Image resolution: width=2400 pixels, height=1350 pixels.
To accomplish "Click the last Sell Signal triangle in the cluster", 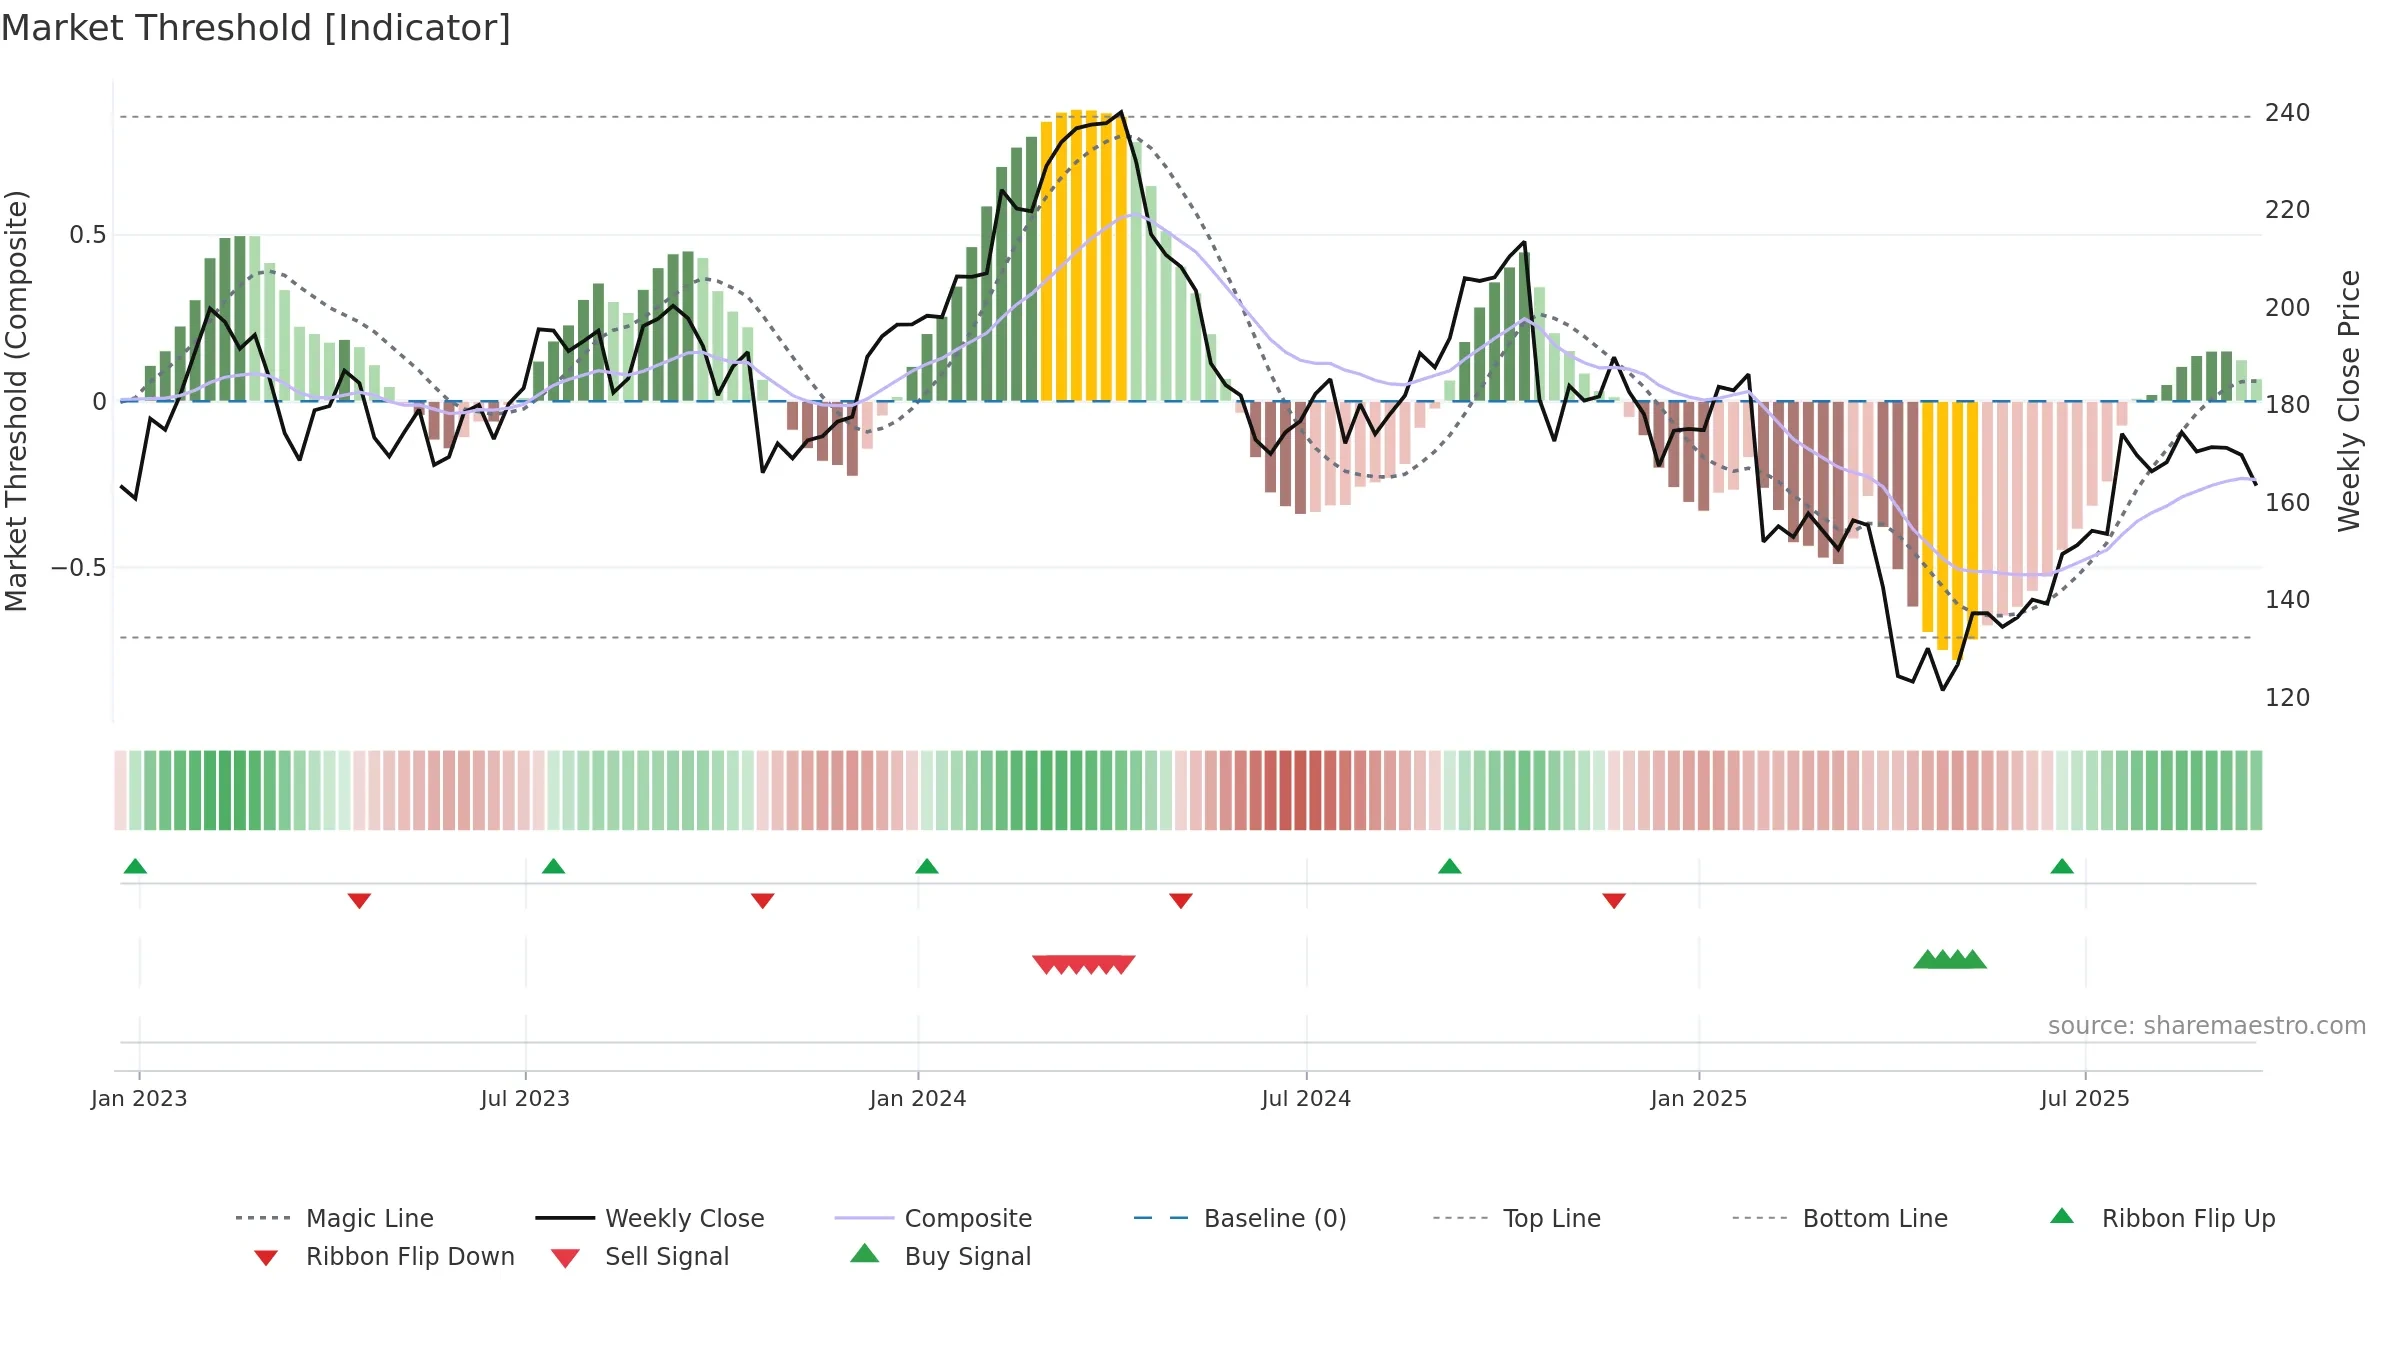I will coord(1122,964).
